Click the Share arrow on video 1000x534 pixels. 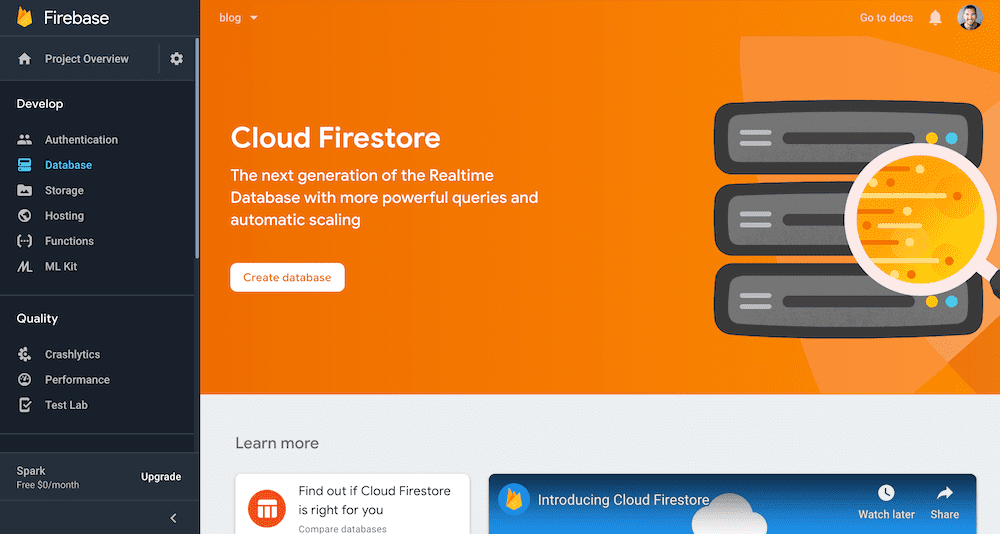point(945,493)
